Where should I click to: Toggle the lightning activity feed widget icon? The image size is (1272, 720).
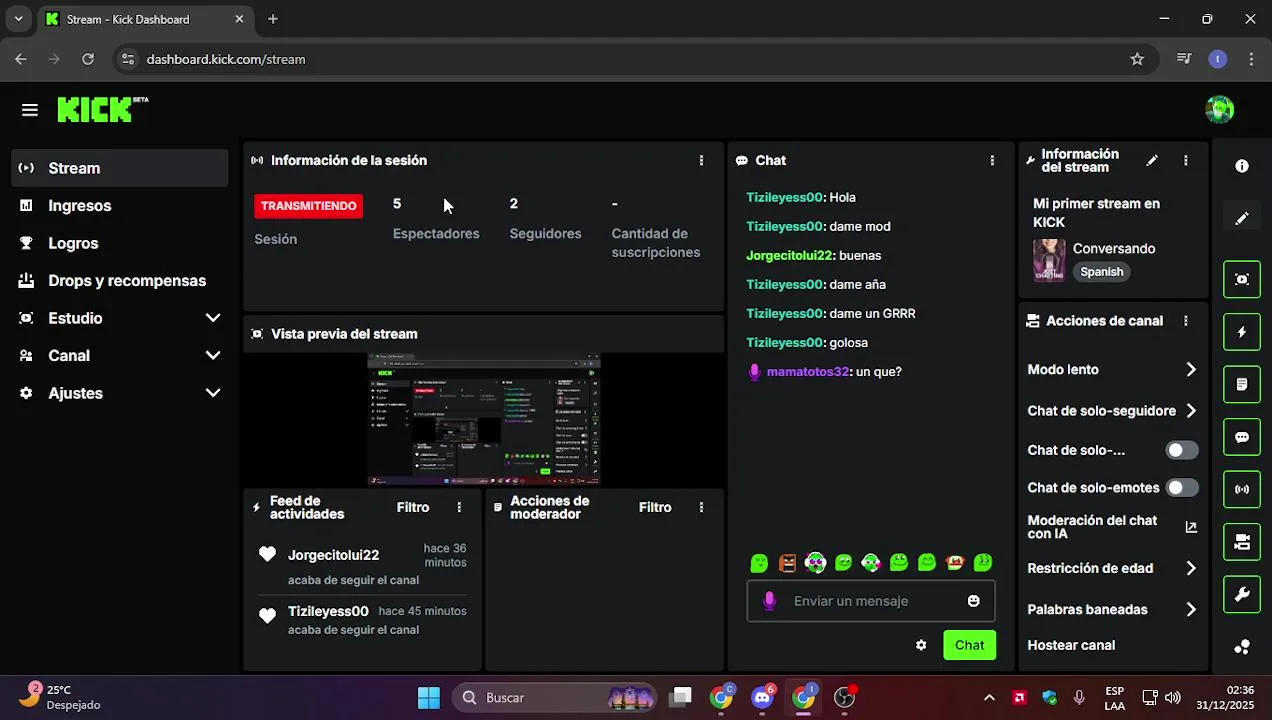point(1242,332)
